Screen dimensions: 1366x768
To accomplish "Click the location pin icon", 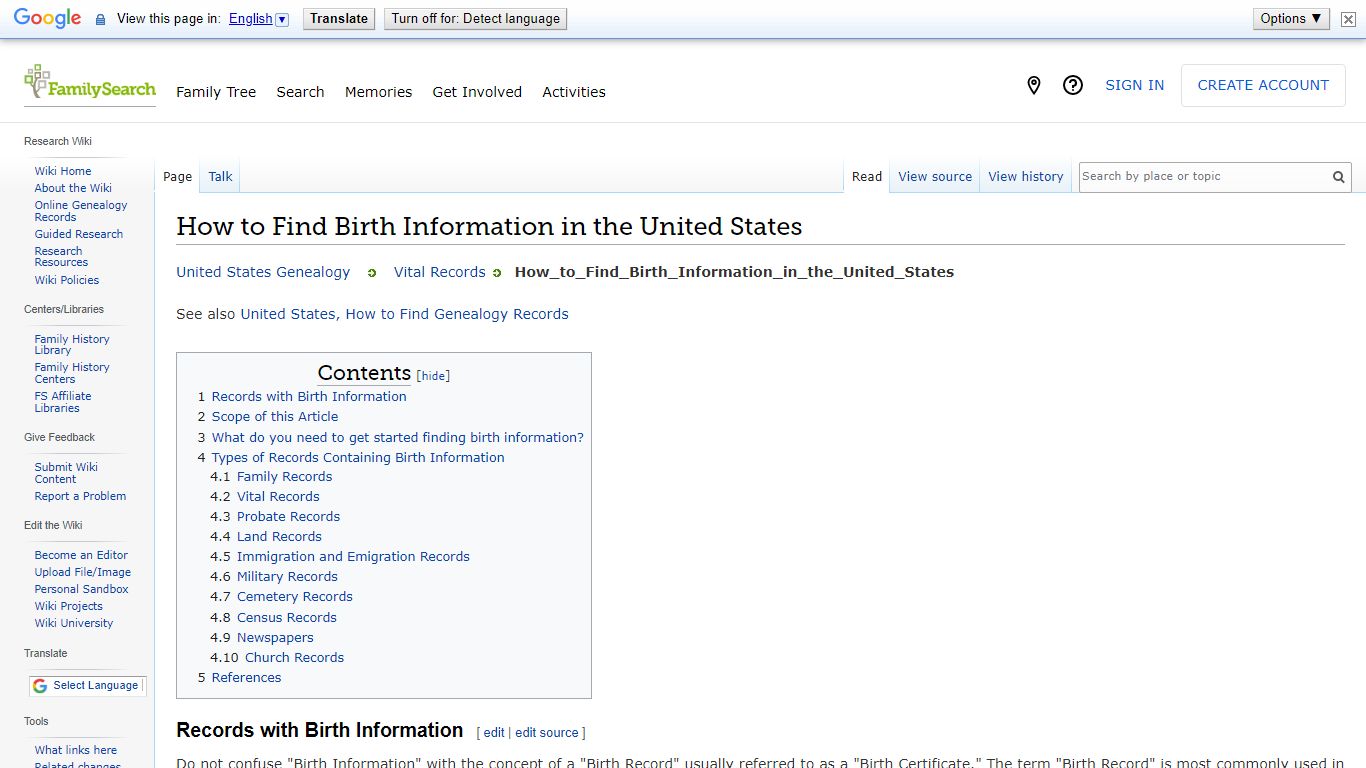I will (x=1034, y=86).
